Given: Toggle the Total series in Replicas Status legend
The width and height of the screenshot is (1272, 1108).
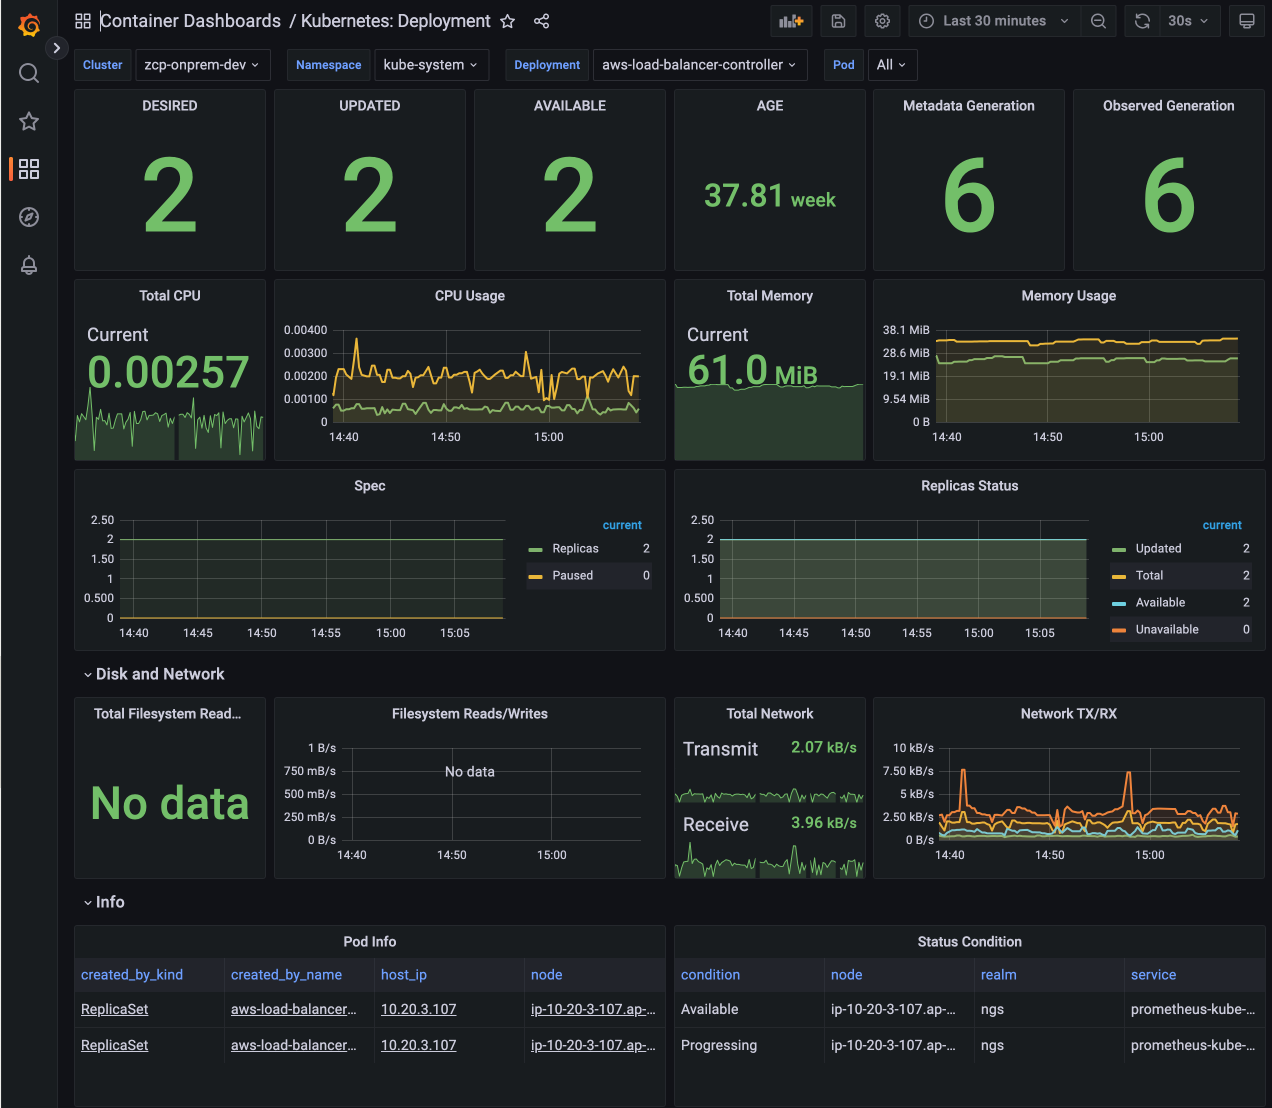Looking at the screenshot, I should point(1149,576).
